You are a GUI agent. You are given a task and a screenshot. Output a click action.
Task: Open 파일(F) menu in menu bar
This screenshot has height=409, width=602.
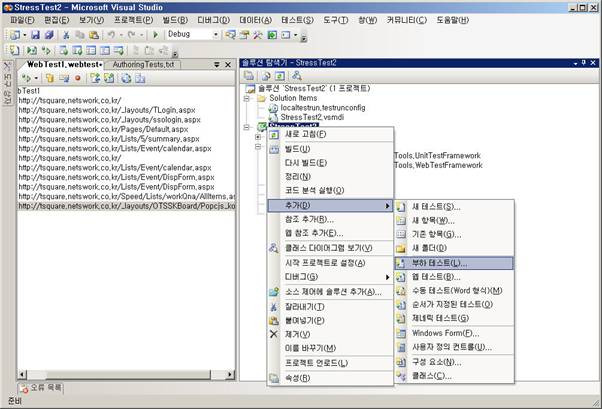(22, 20)
